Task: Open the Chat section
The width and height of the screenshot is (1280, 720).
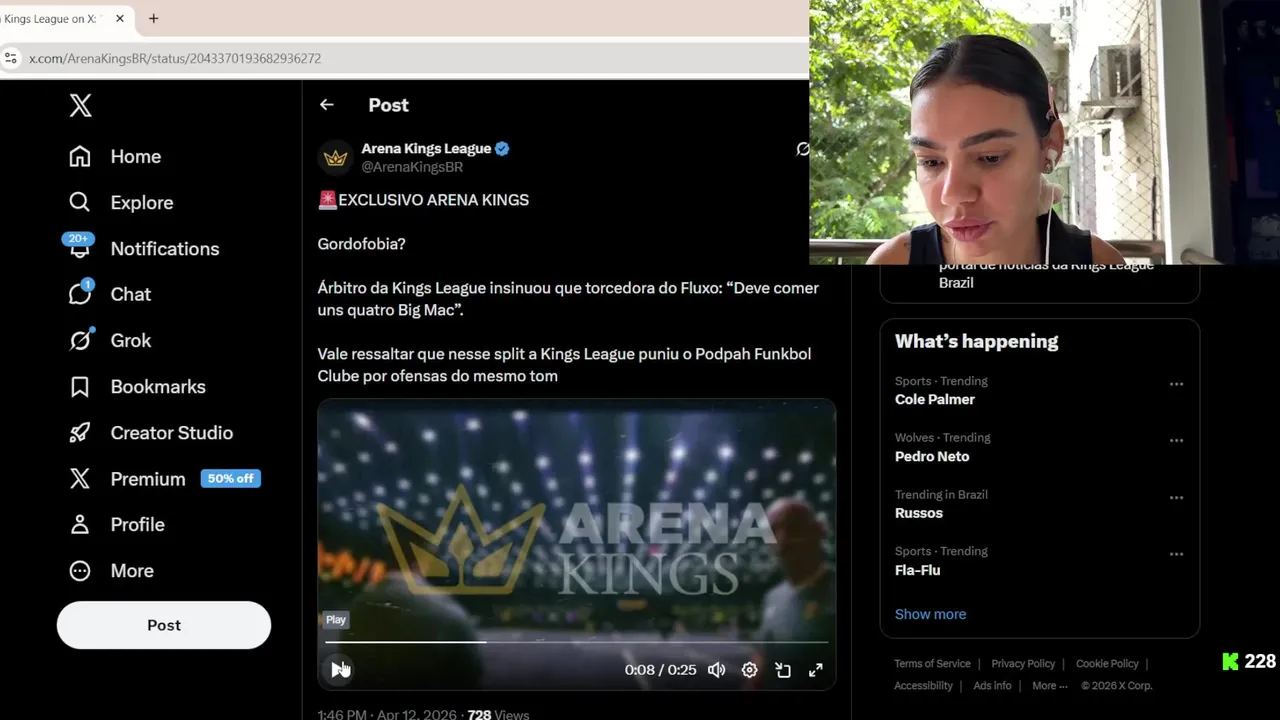Action: pos(110,294)
